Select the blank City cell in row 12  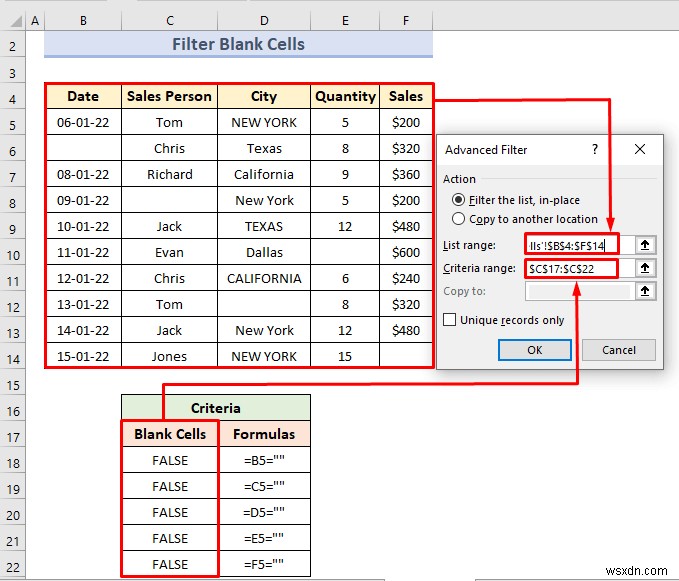coord(264,304)
